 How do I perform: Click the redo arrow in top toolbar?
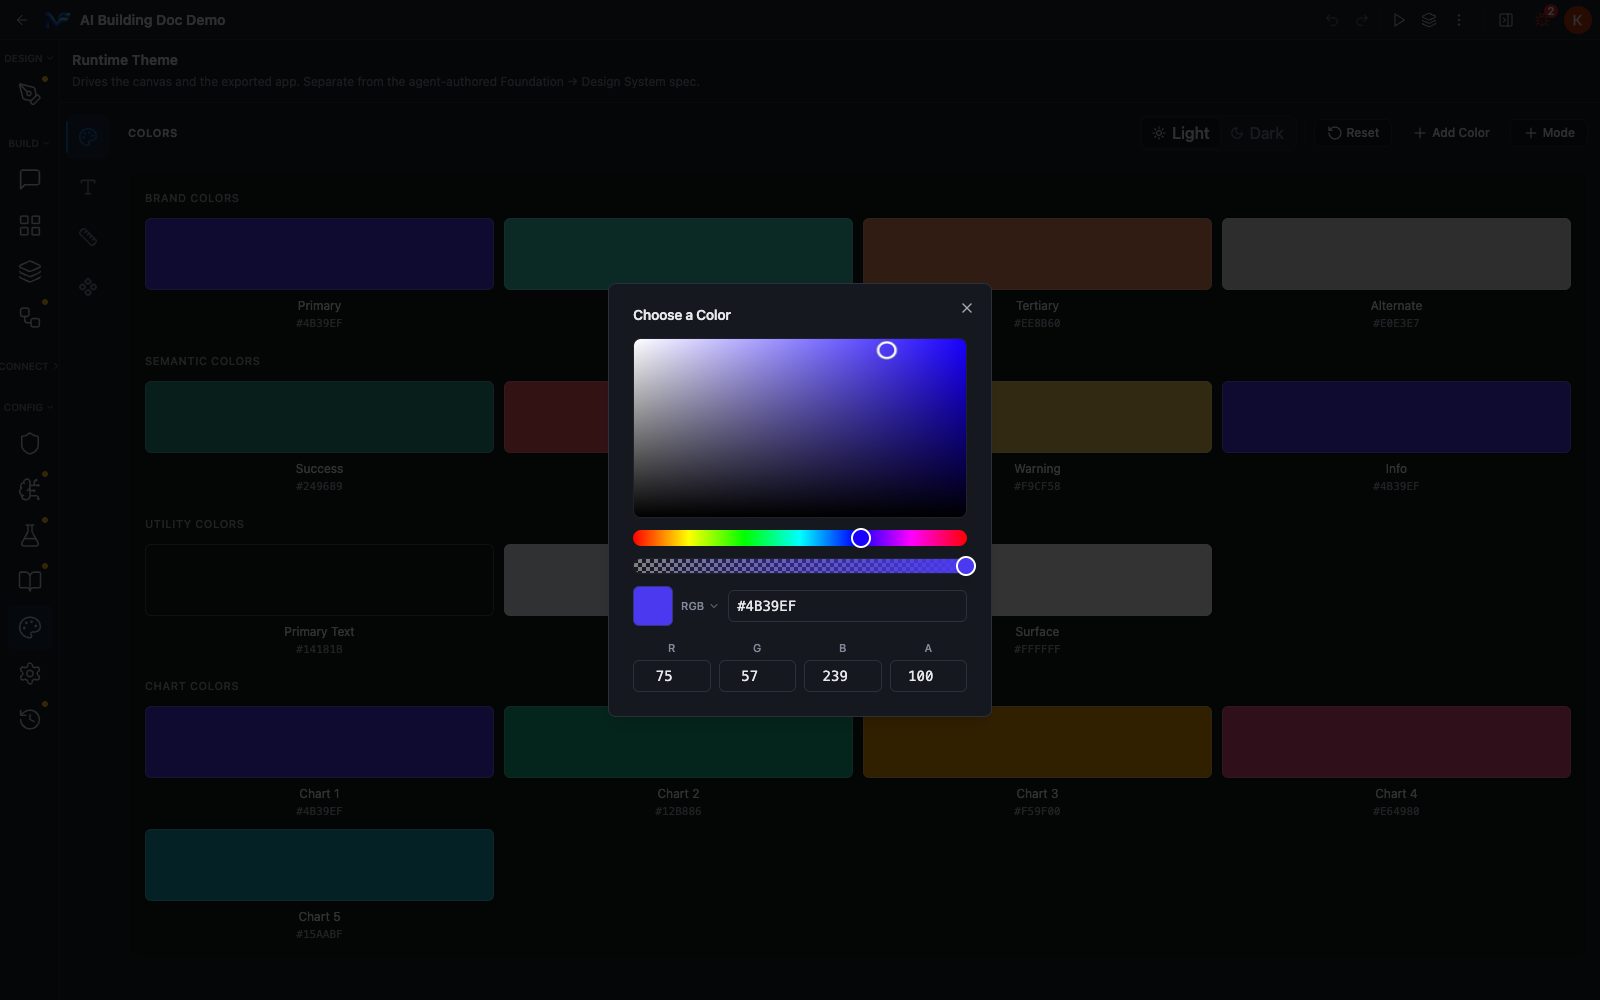[x=1362, y=20]
